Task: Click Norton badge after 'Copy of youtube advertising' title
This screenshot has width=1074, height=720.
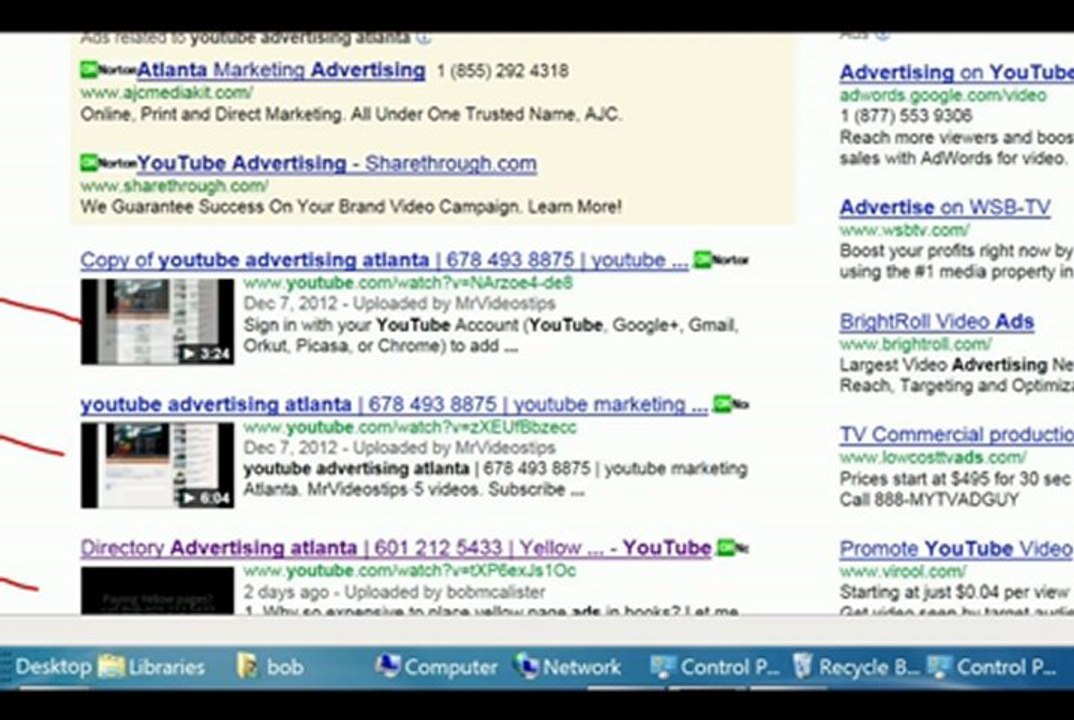Action: pos(721,260)
